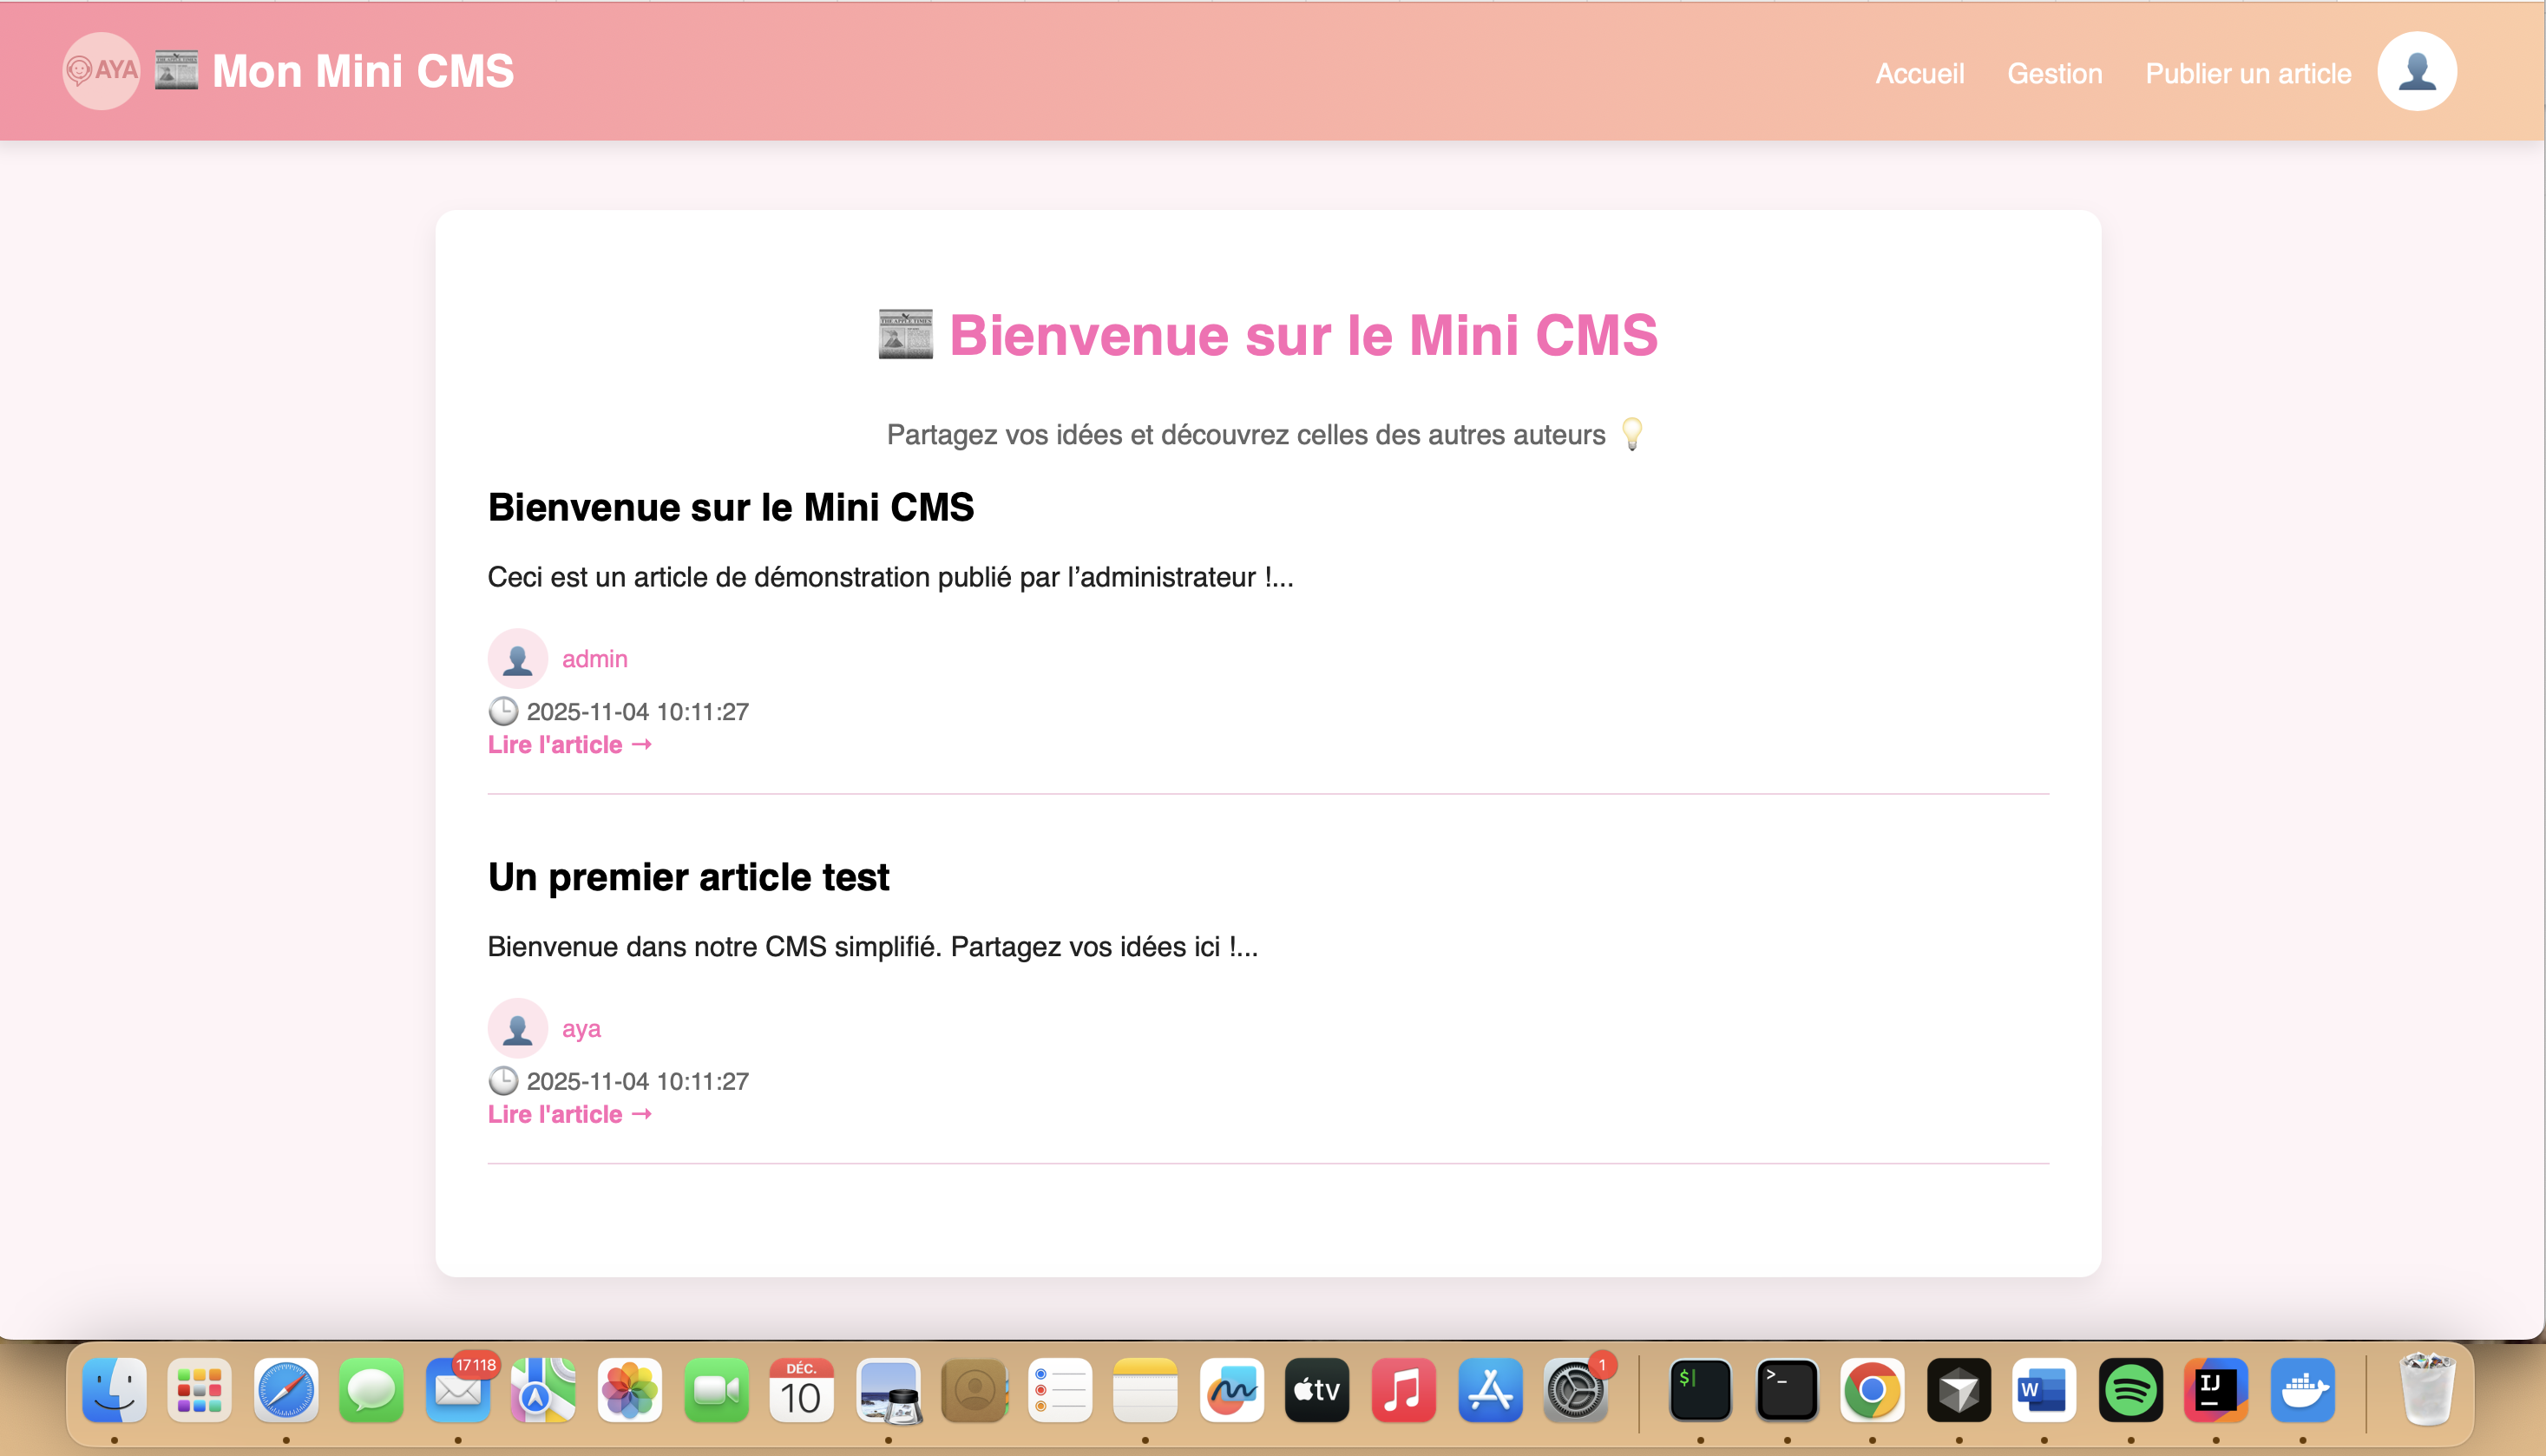Open Google Chrome from the dock
The image size is (2546, 1456).
click(x=1872, y=1391)
